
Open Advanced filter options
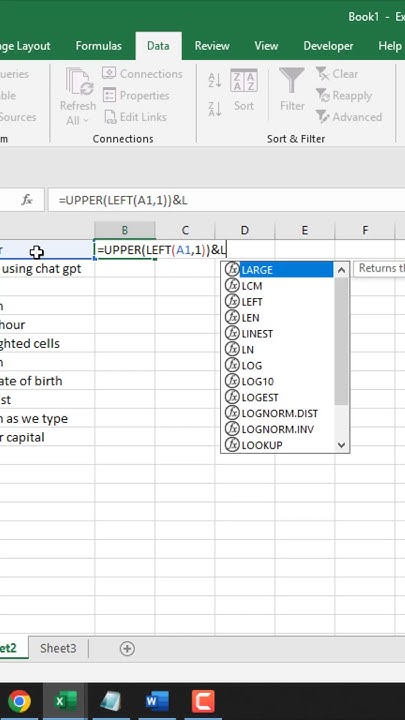[x=349, y=117]
